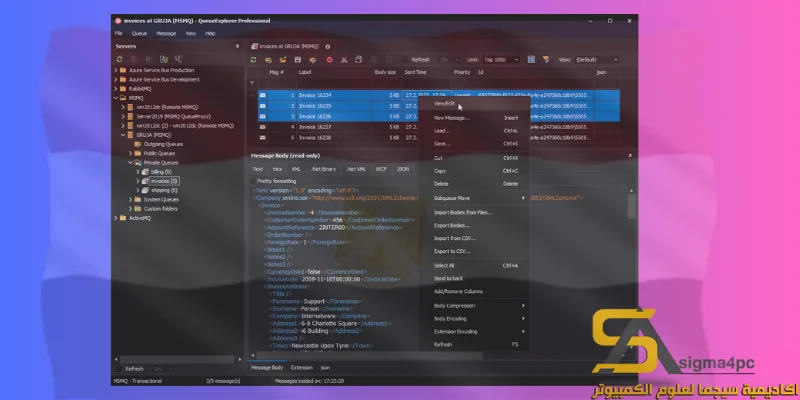Click the win2012dc (Remote MSMQ) server icon
800x400 pixels.
coord(130,107)
